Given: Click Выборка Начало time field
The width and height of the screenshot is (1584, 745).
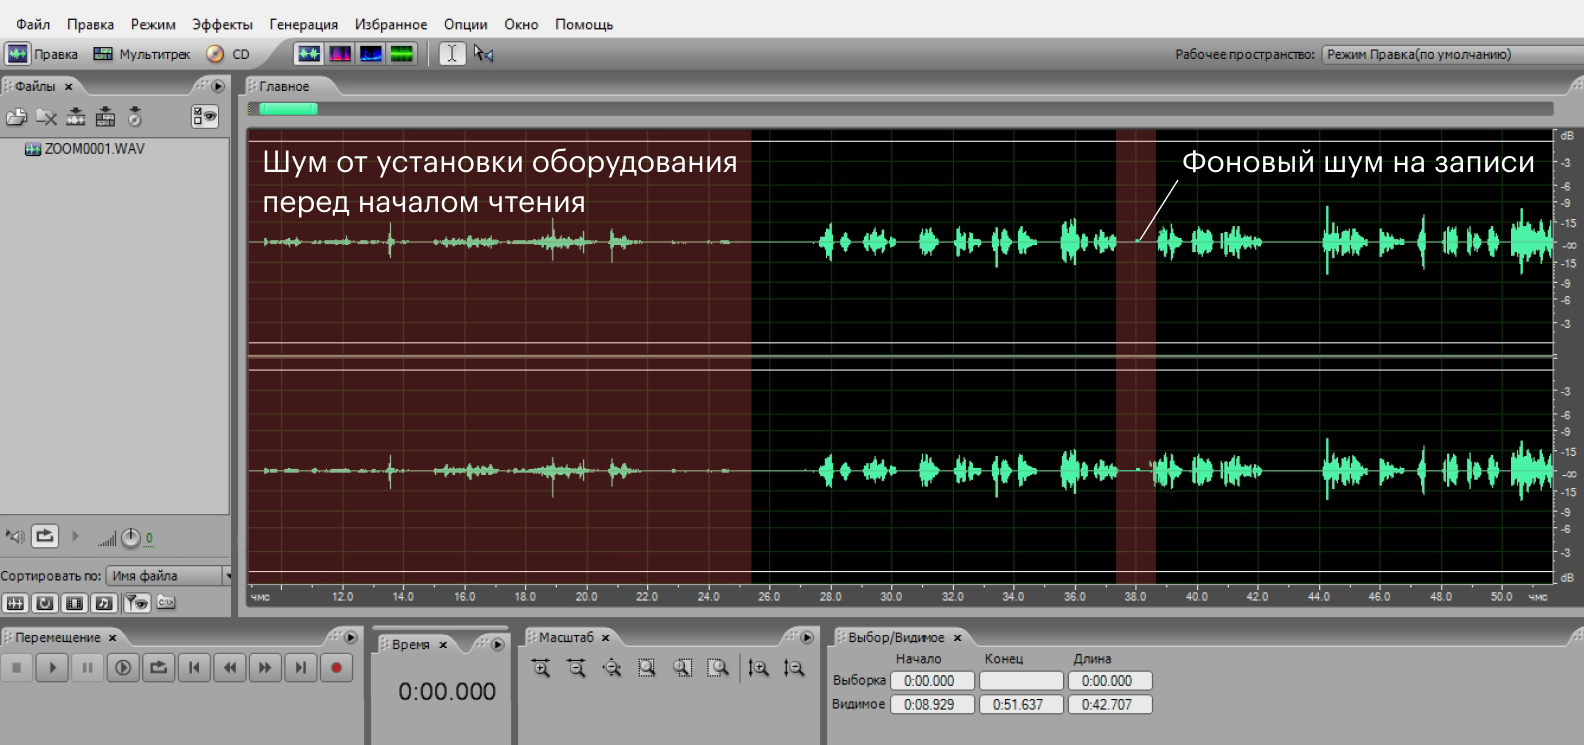Looking at the screenshot, I should pyautogui.click(x=933, y=681).
